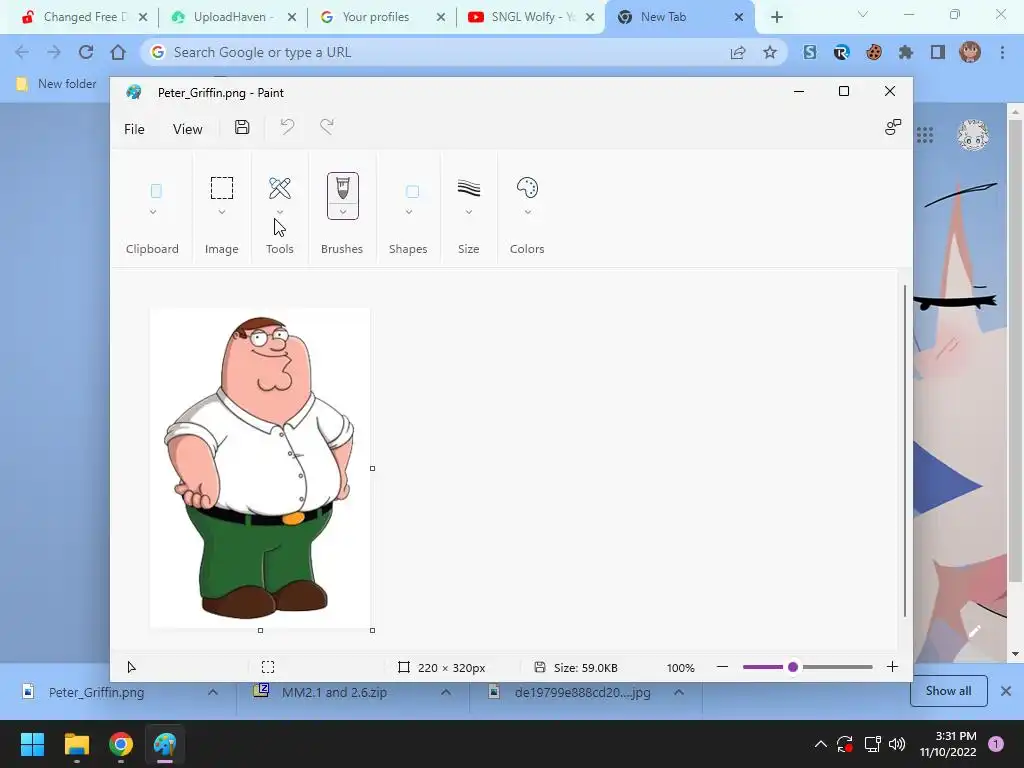Toggle the Chrome side panel

pyautogui.click(x=938, y=52)
